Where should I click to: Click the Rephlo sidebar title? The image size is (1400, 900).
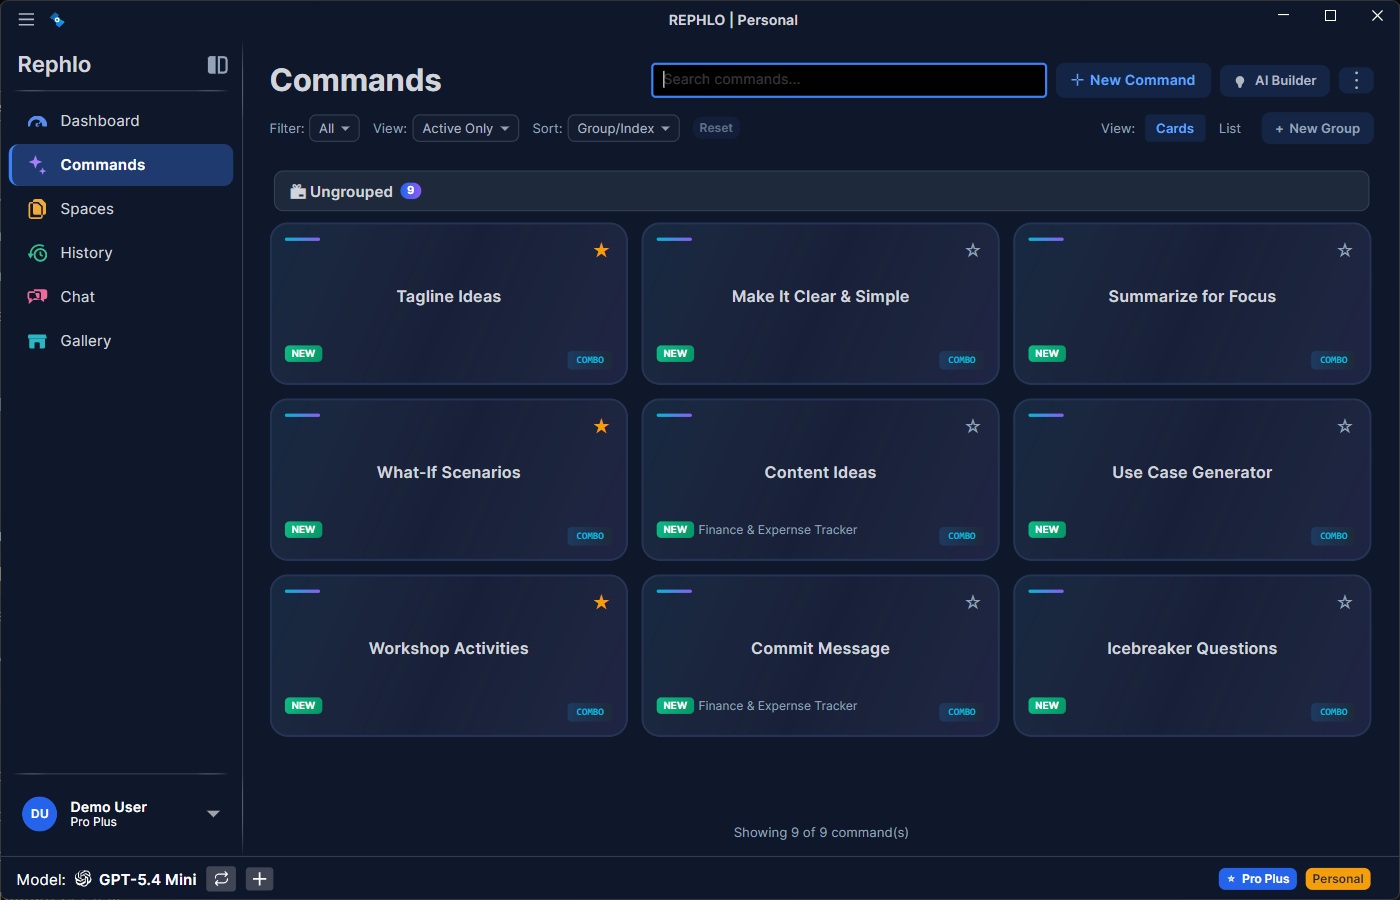coord(54,65)
